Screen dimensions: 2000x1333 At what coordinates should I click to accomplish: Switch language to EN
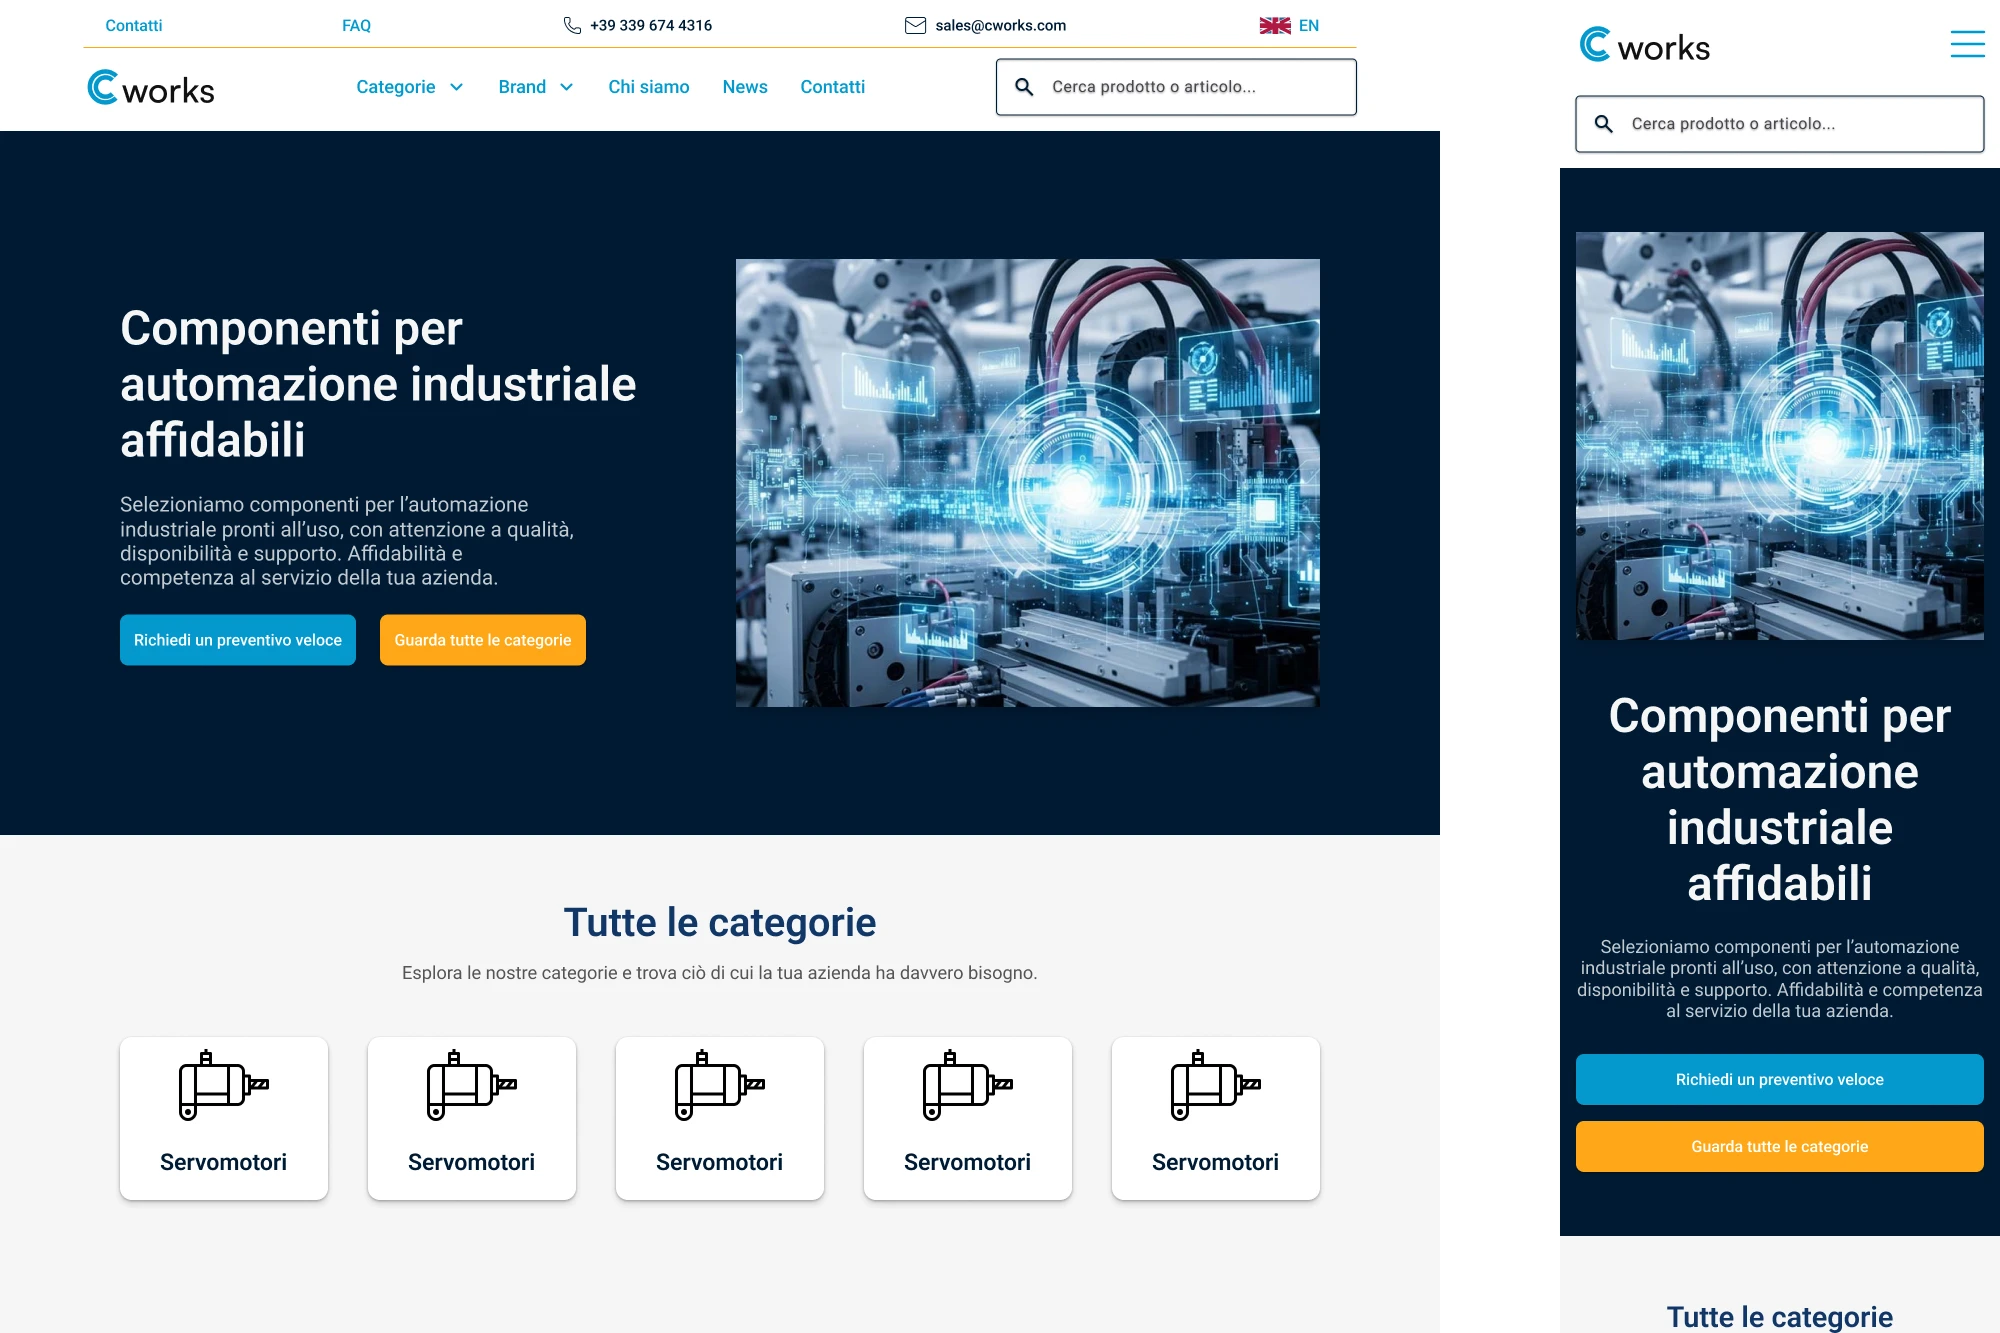[1308, 25]
